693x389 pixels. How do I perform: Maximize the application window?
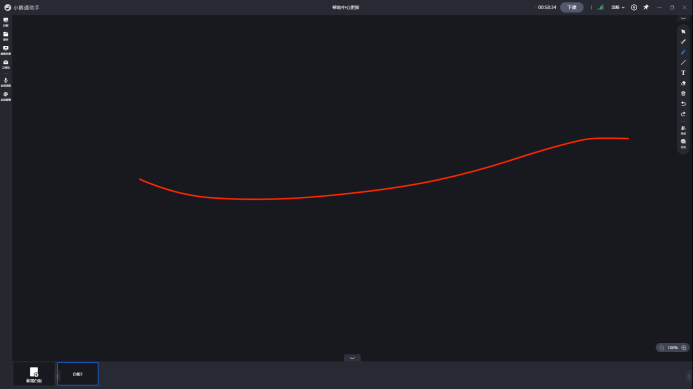click(672, 8)
